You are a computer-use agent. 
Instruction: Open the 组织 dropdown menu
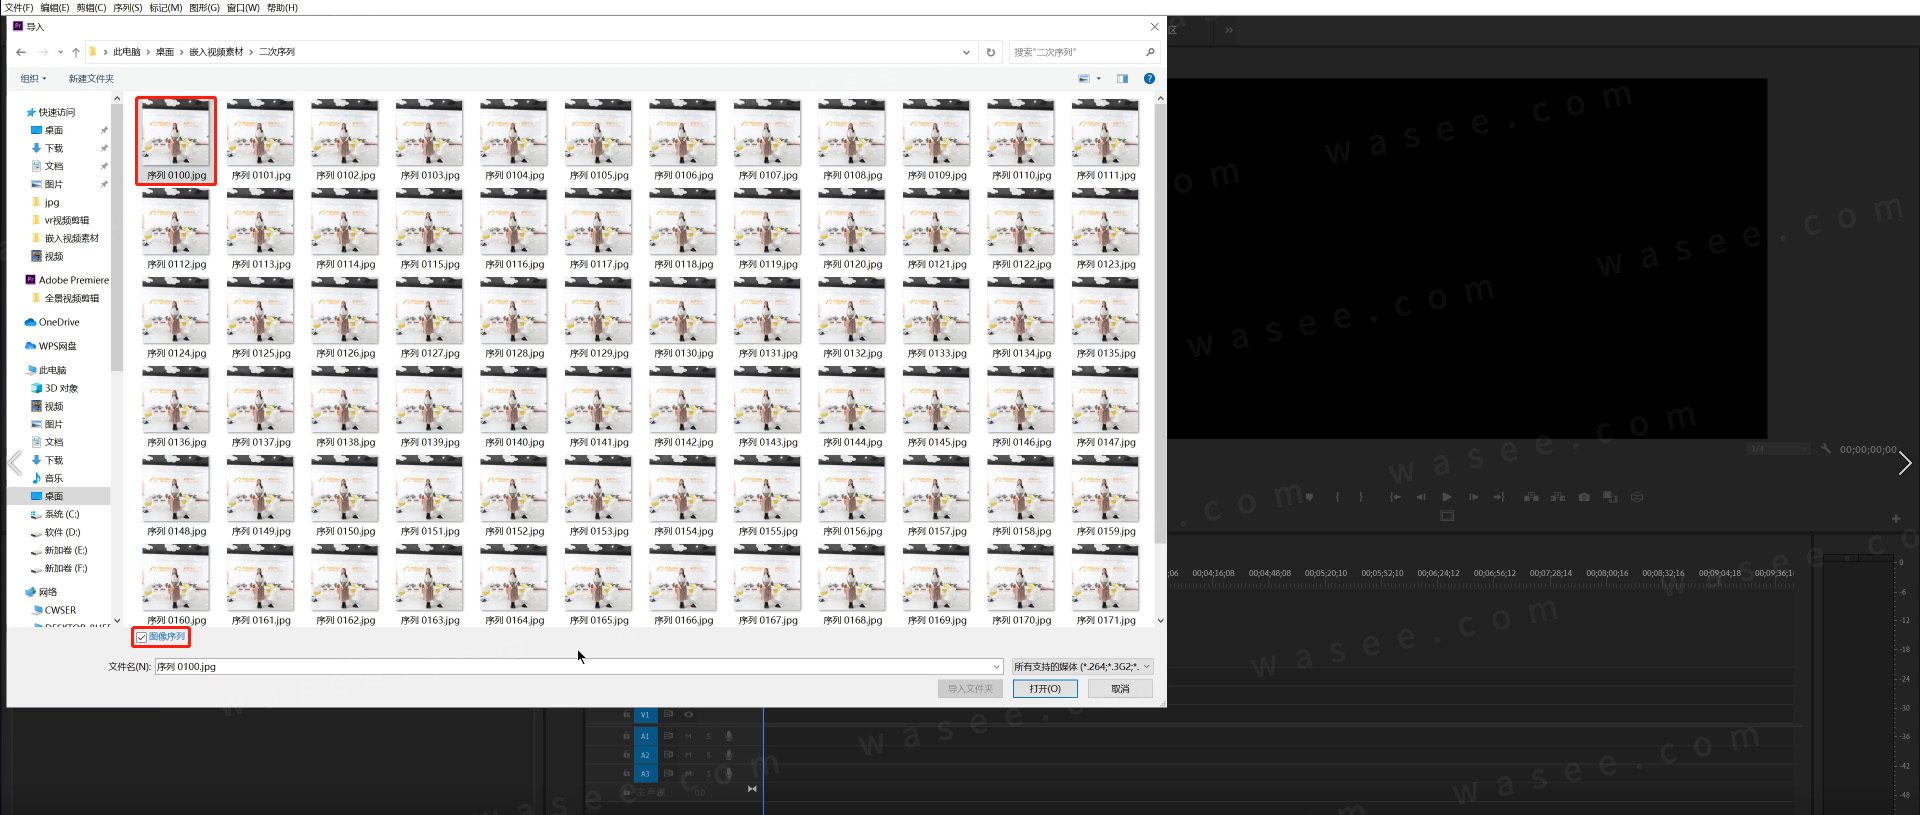[33, 79]
